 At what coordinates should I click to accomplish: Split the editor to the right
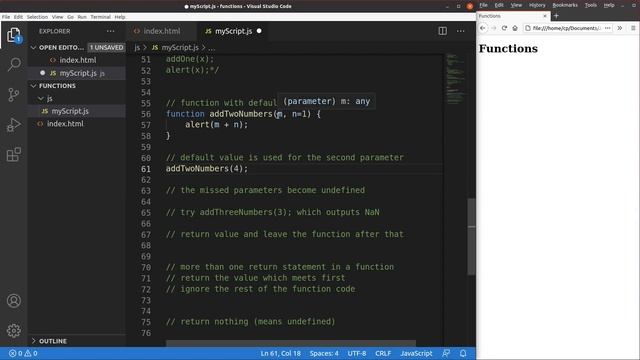442,31
